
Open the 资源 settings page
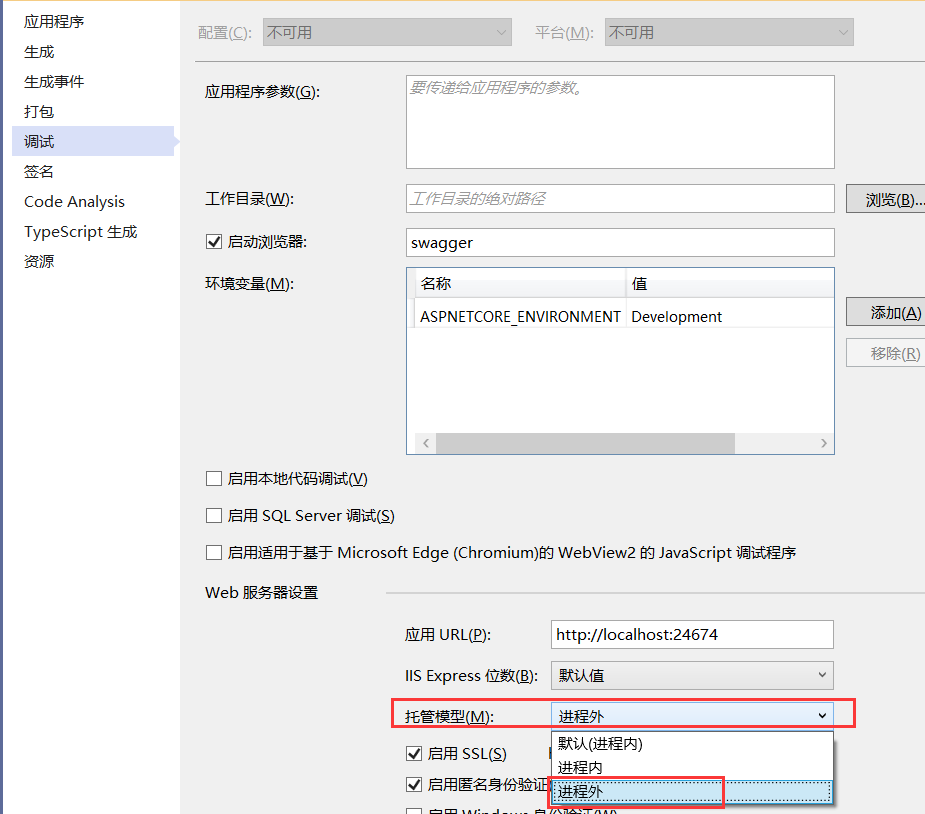point(39,261)
